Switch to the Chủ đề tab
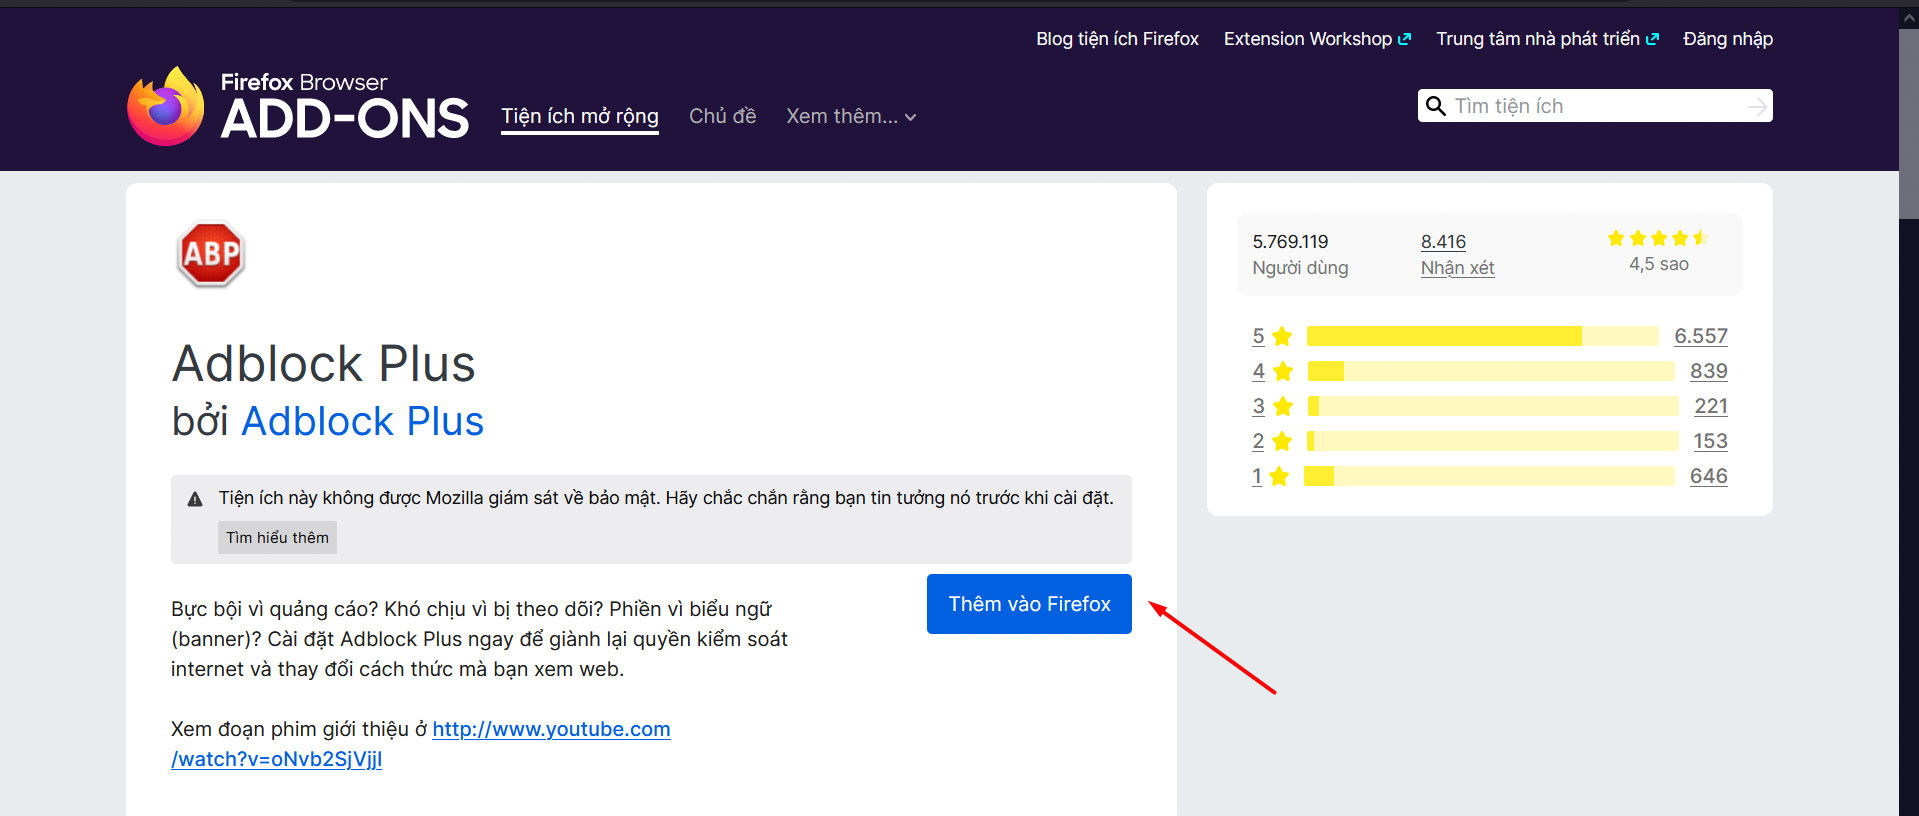Image resolution: width=1919 pixels, height=816 pixels. click(x=722, y=116)
